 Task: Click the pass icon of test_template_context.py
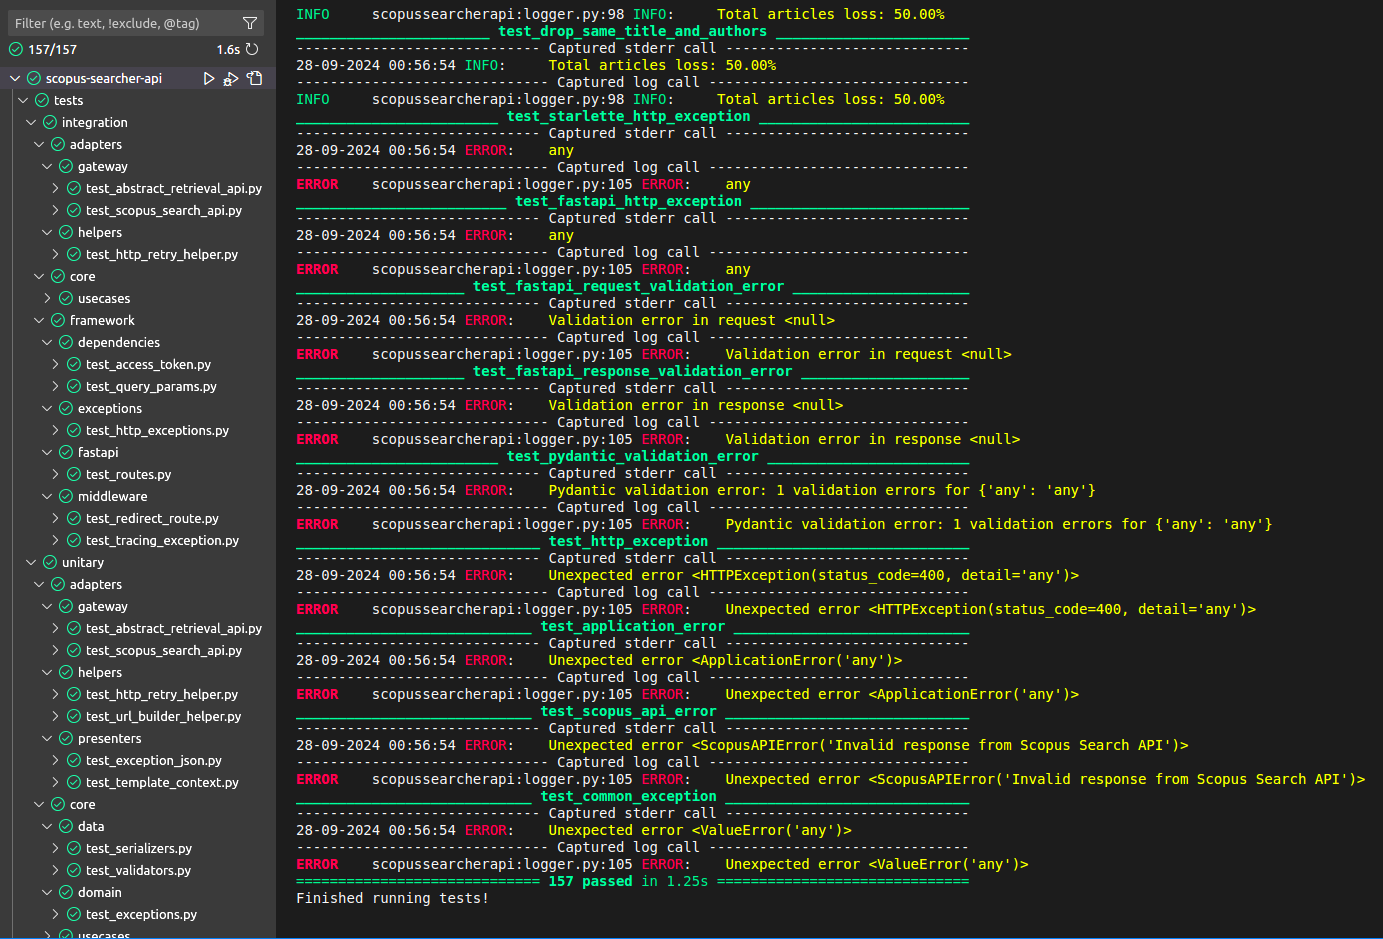74,782
